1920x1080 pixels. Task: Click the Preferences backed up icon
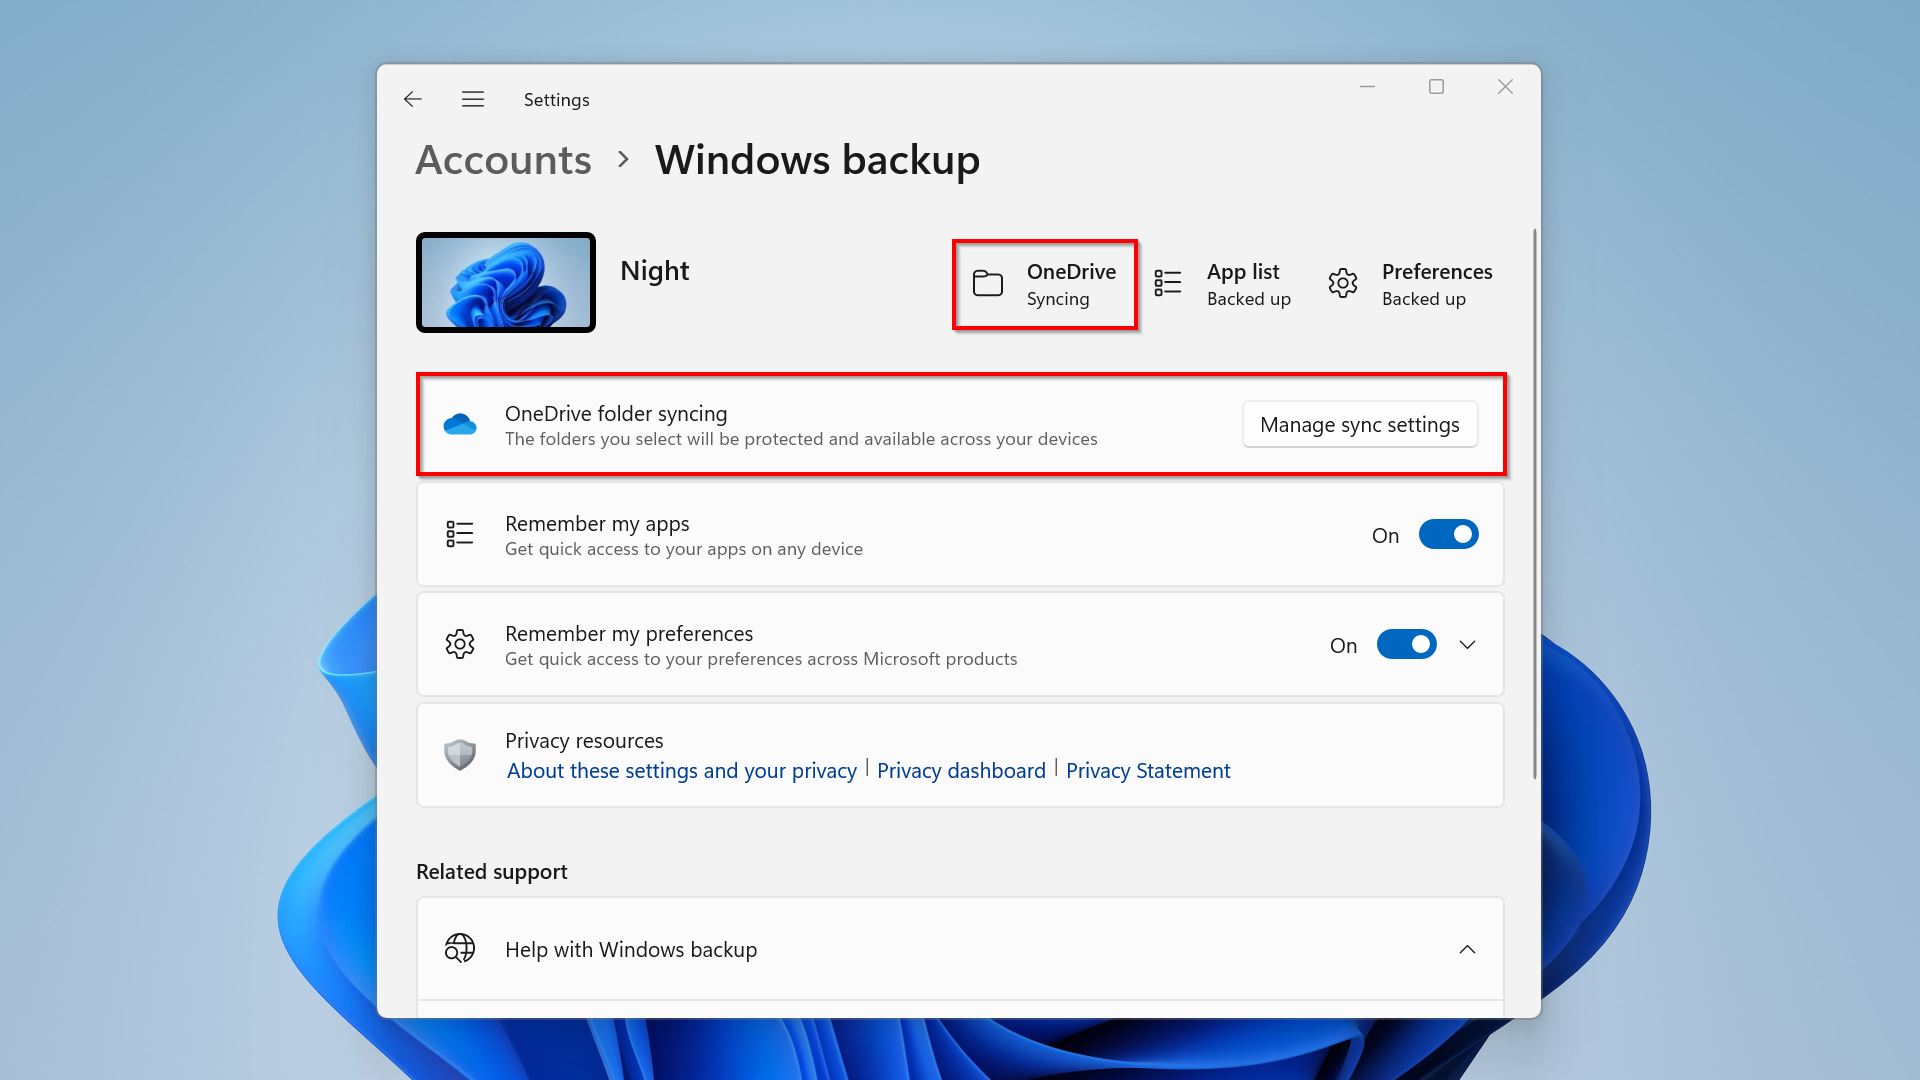click(x=1344, y=282)
